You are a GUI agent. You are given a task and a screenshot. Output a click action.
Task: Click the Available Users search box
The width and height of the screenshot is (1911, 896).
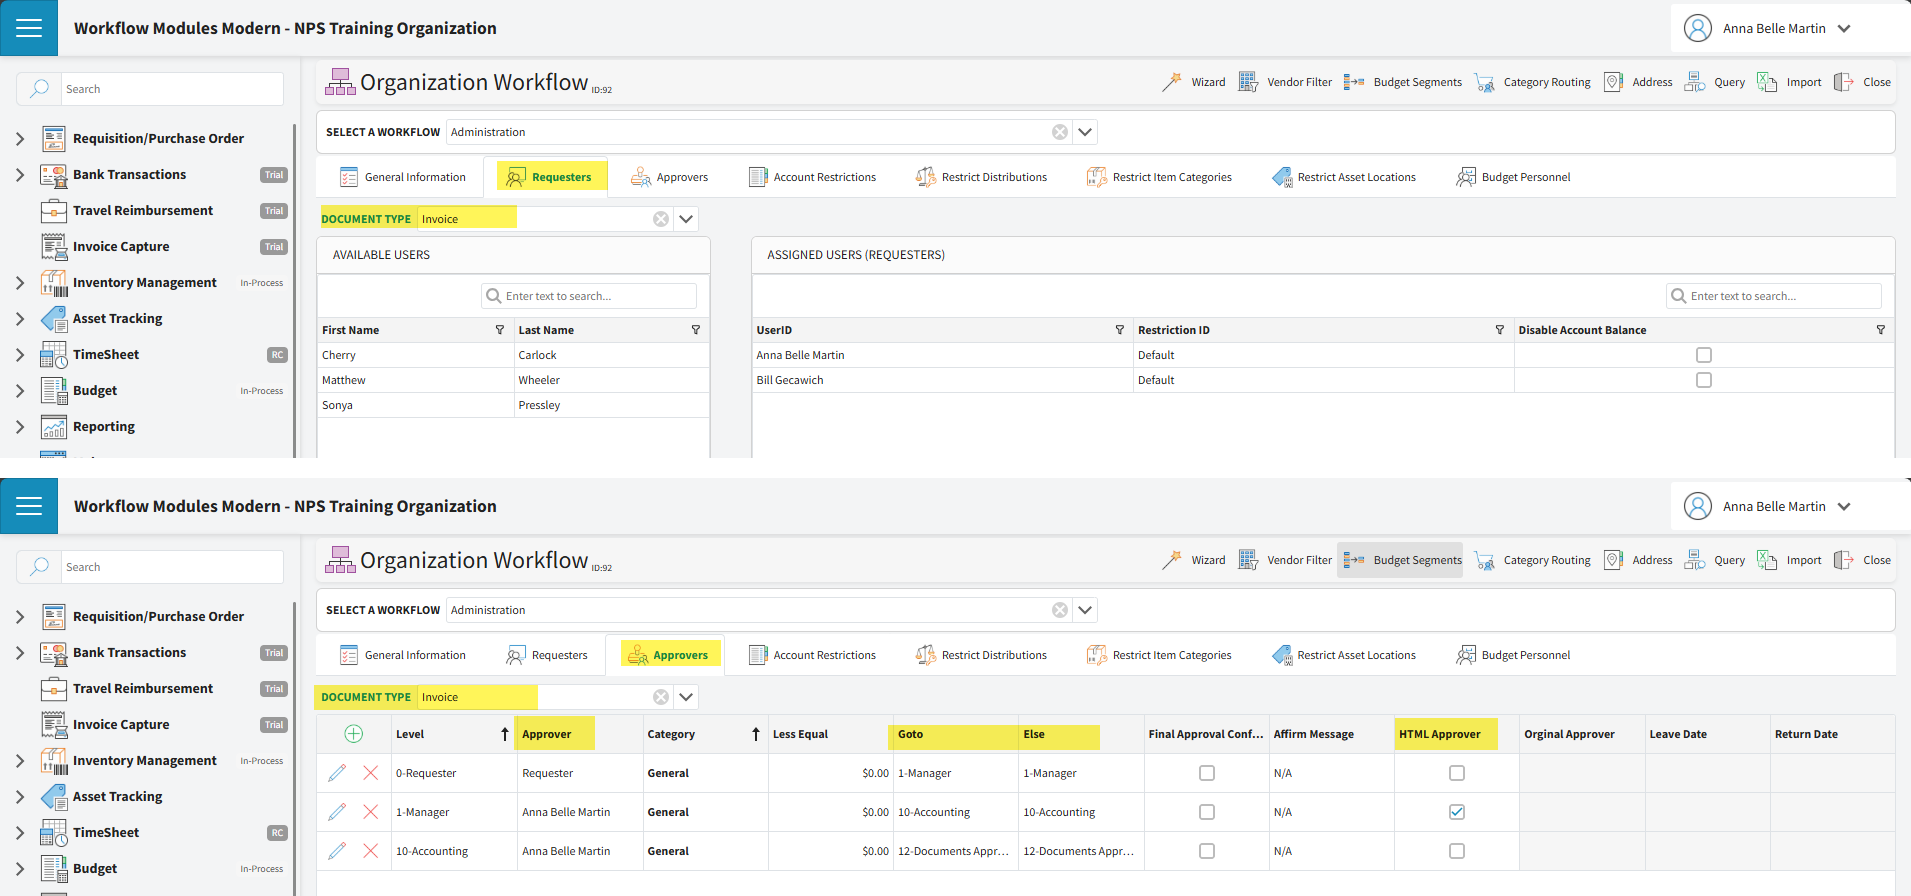[x=597, y=296]
